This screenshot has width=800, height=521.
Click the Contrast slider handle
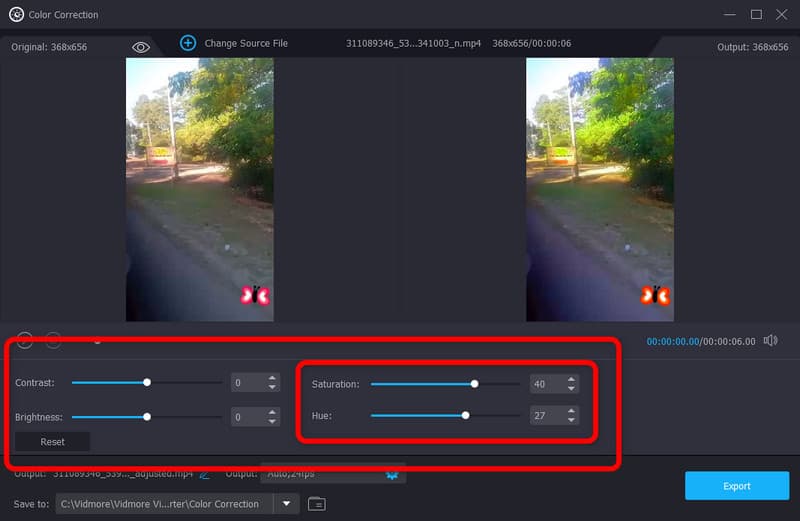point(147,382)
